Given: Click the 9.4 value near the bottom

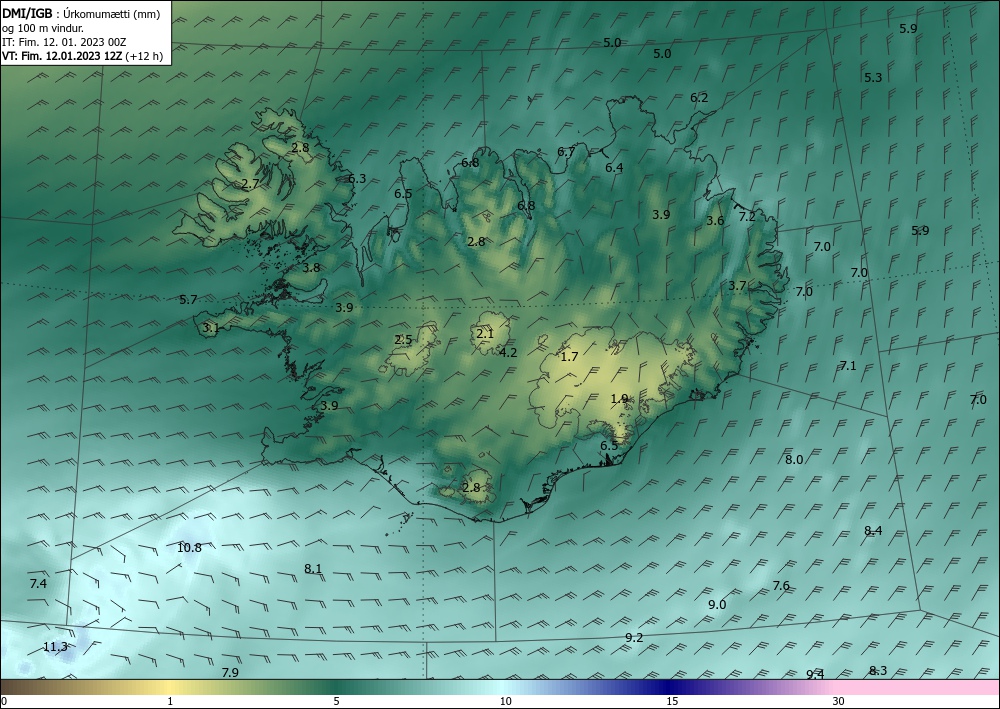Looking at the screenshot, I should pyautogui.click(x=815, y=675).
